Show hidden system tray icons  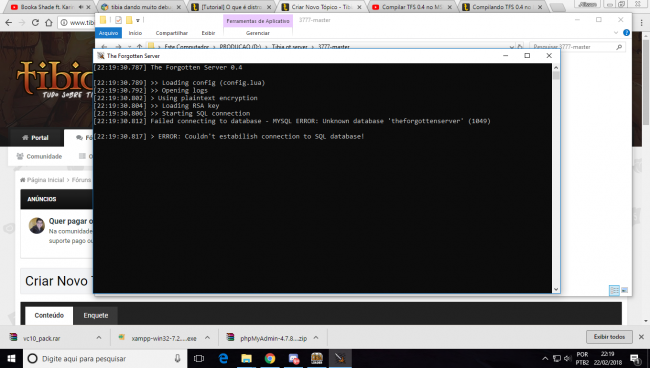545,358
